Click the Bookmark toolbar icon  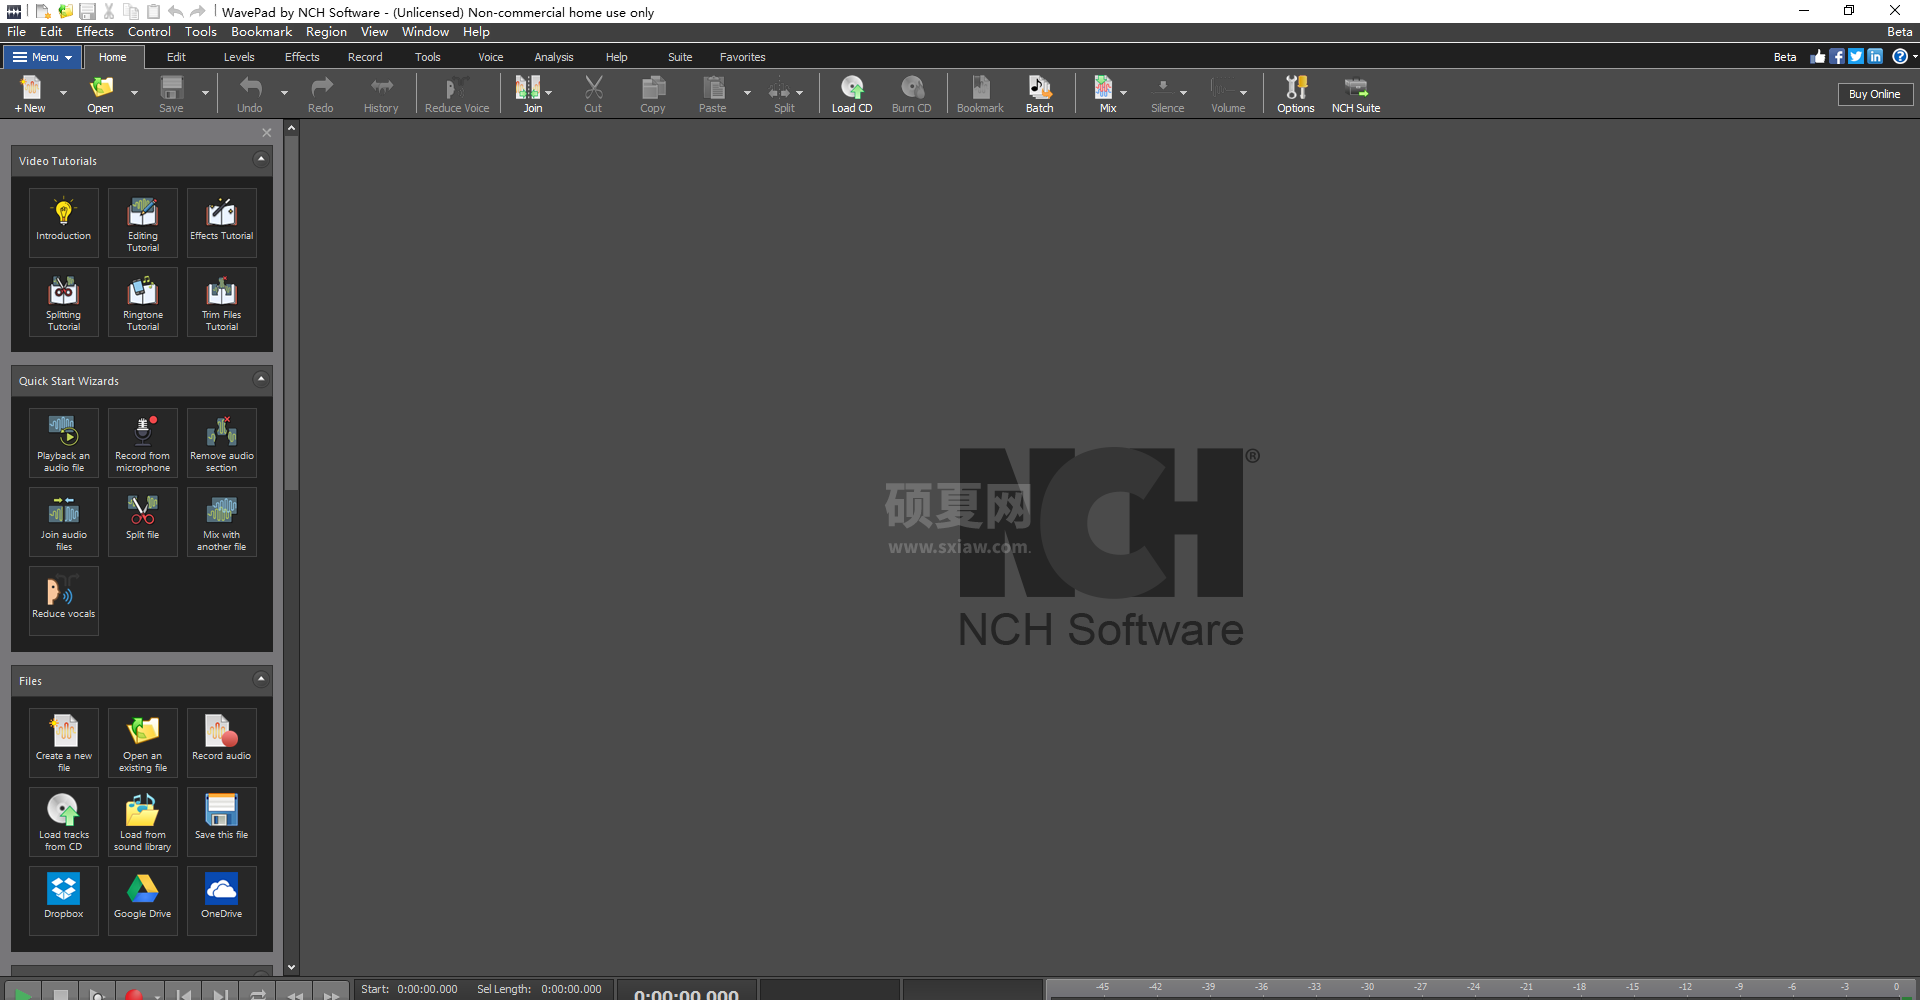[x=980, y=94]
